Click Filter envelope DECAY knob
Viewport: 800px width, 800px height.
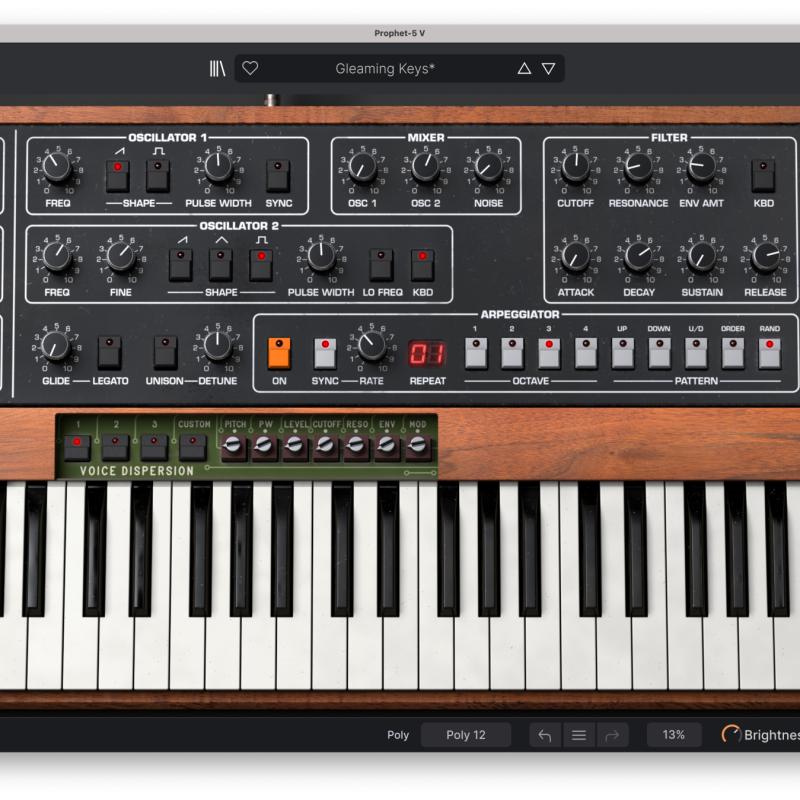(x=639, y=256)
